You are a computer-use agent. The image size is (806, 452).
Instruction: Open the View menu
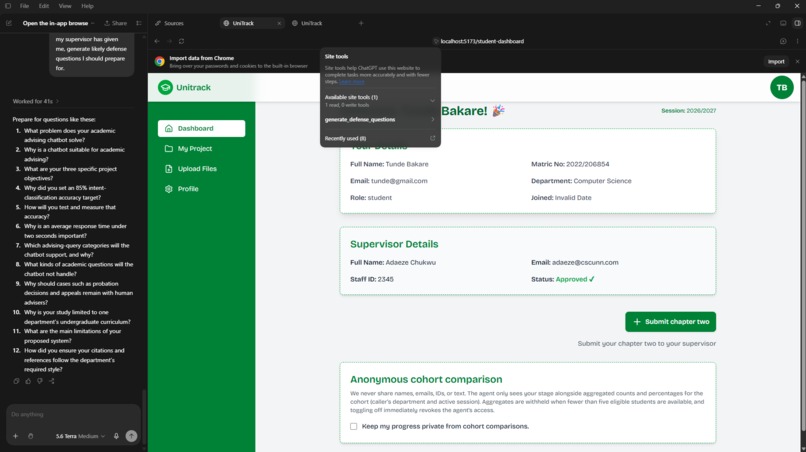pos(65,6)
